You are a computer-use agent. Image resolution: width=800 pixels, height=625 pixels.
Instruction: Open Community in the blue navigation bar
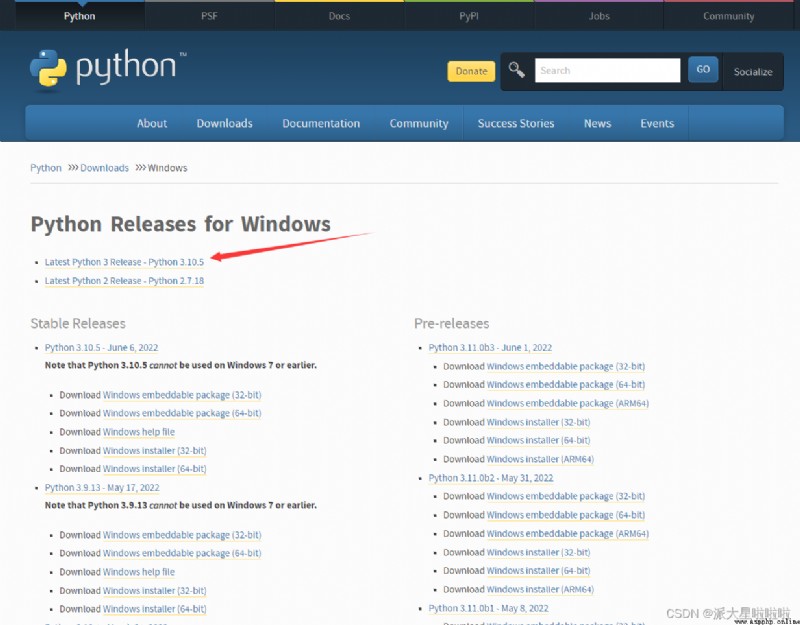pyautogui.click(x=419, y=123)
